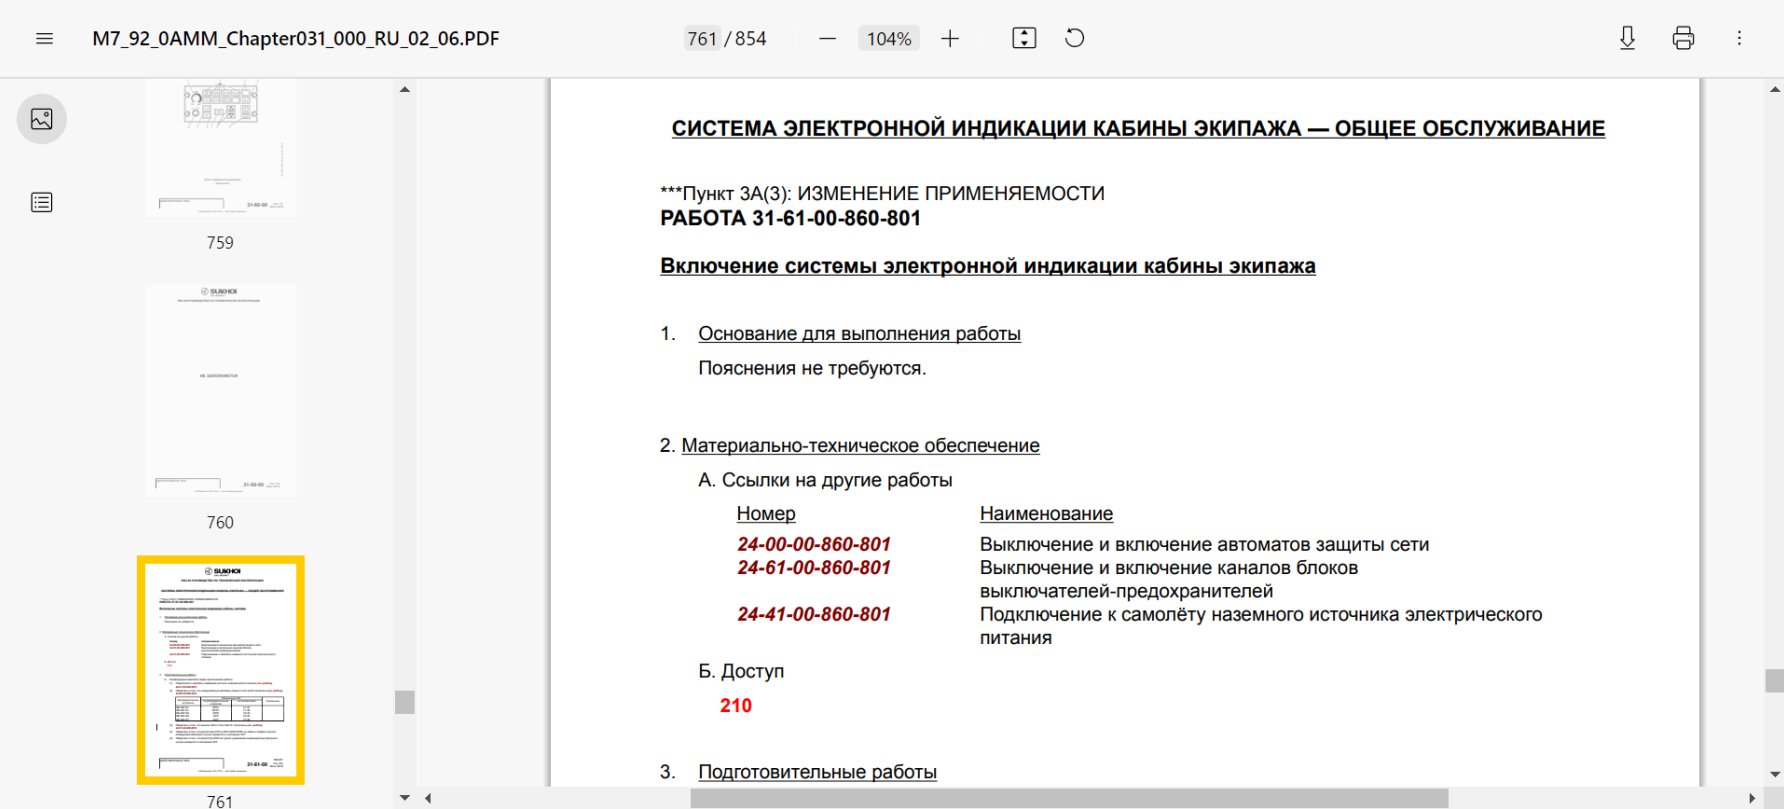The image size is (1784, 809).
Task: Click the Номер column header
Action: click(766, 513)
